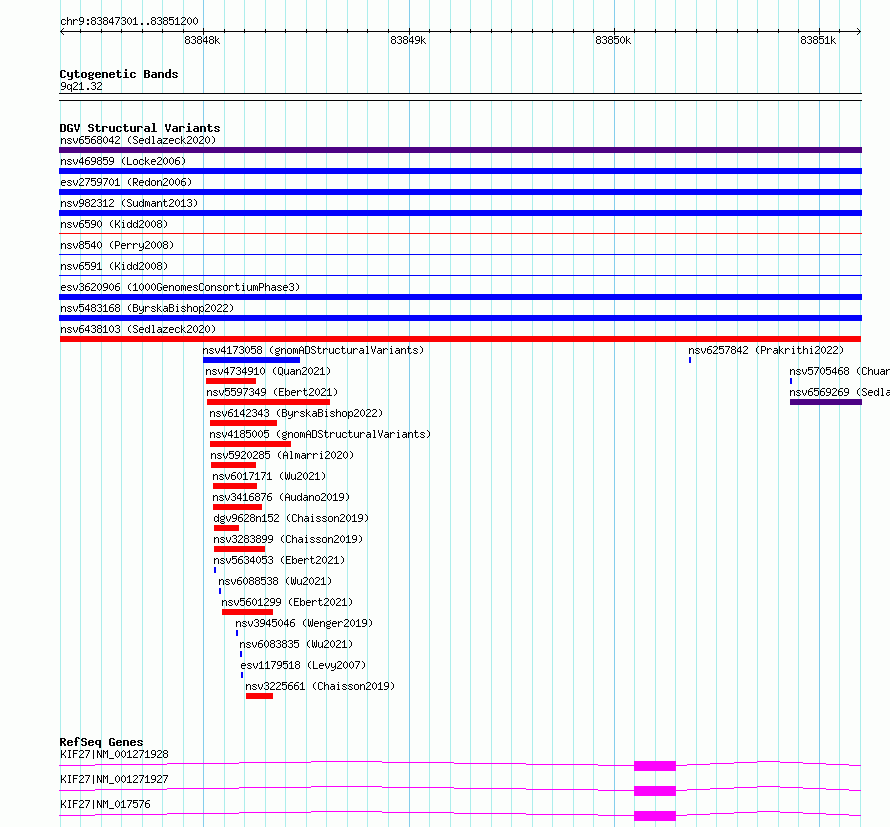This screenshot has height=827, width=890.
Task: Click the red nsv6438103 variant bar
Action: 460,339
